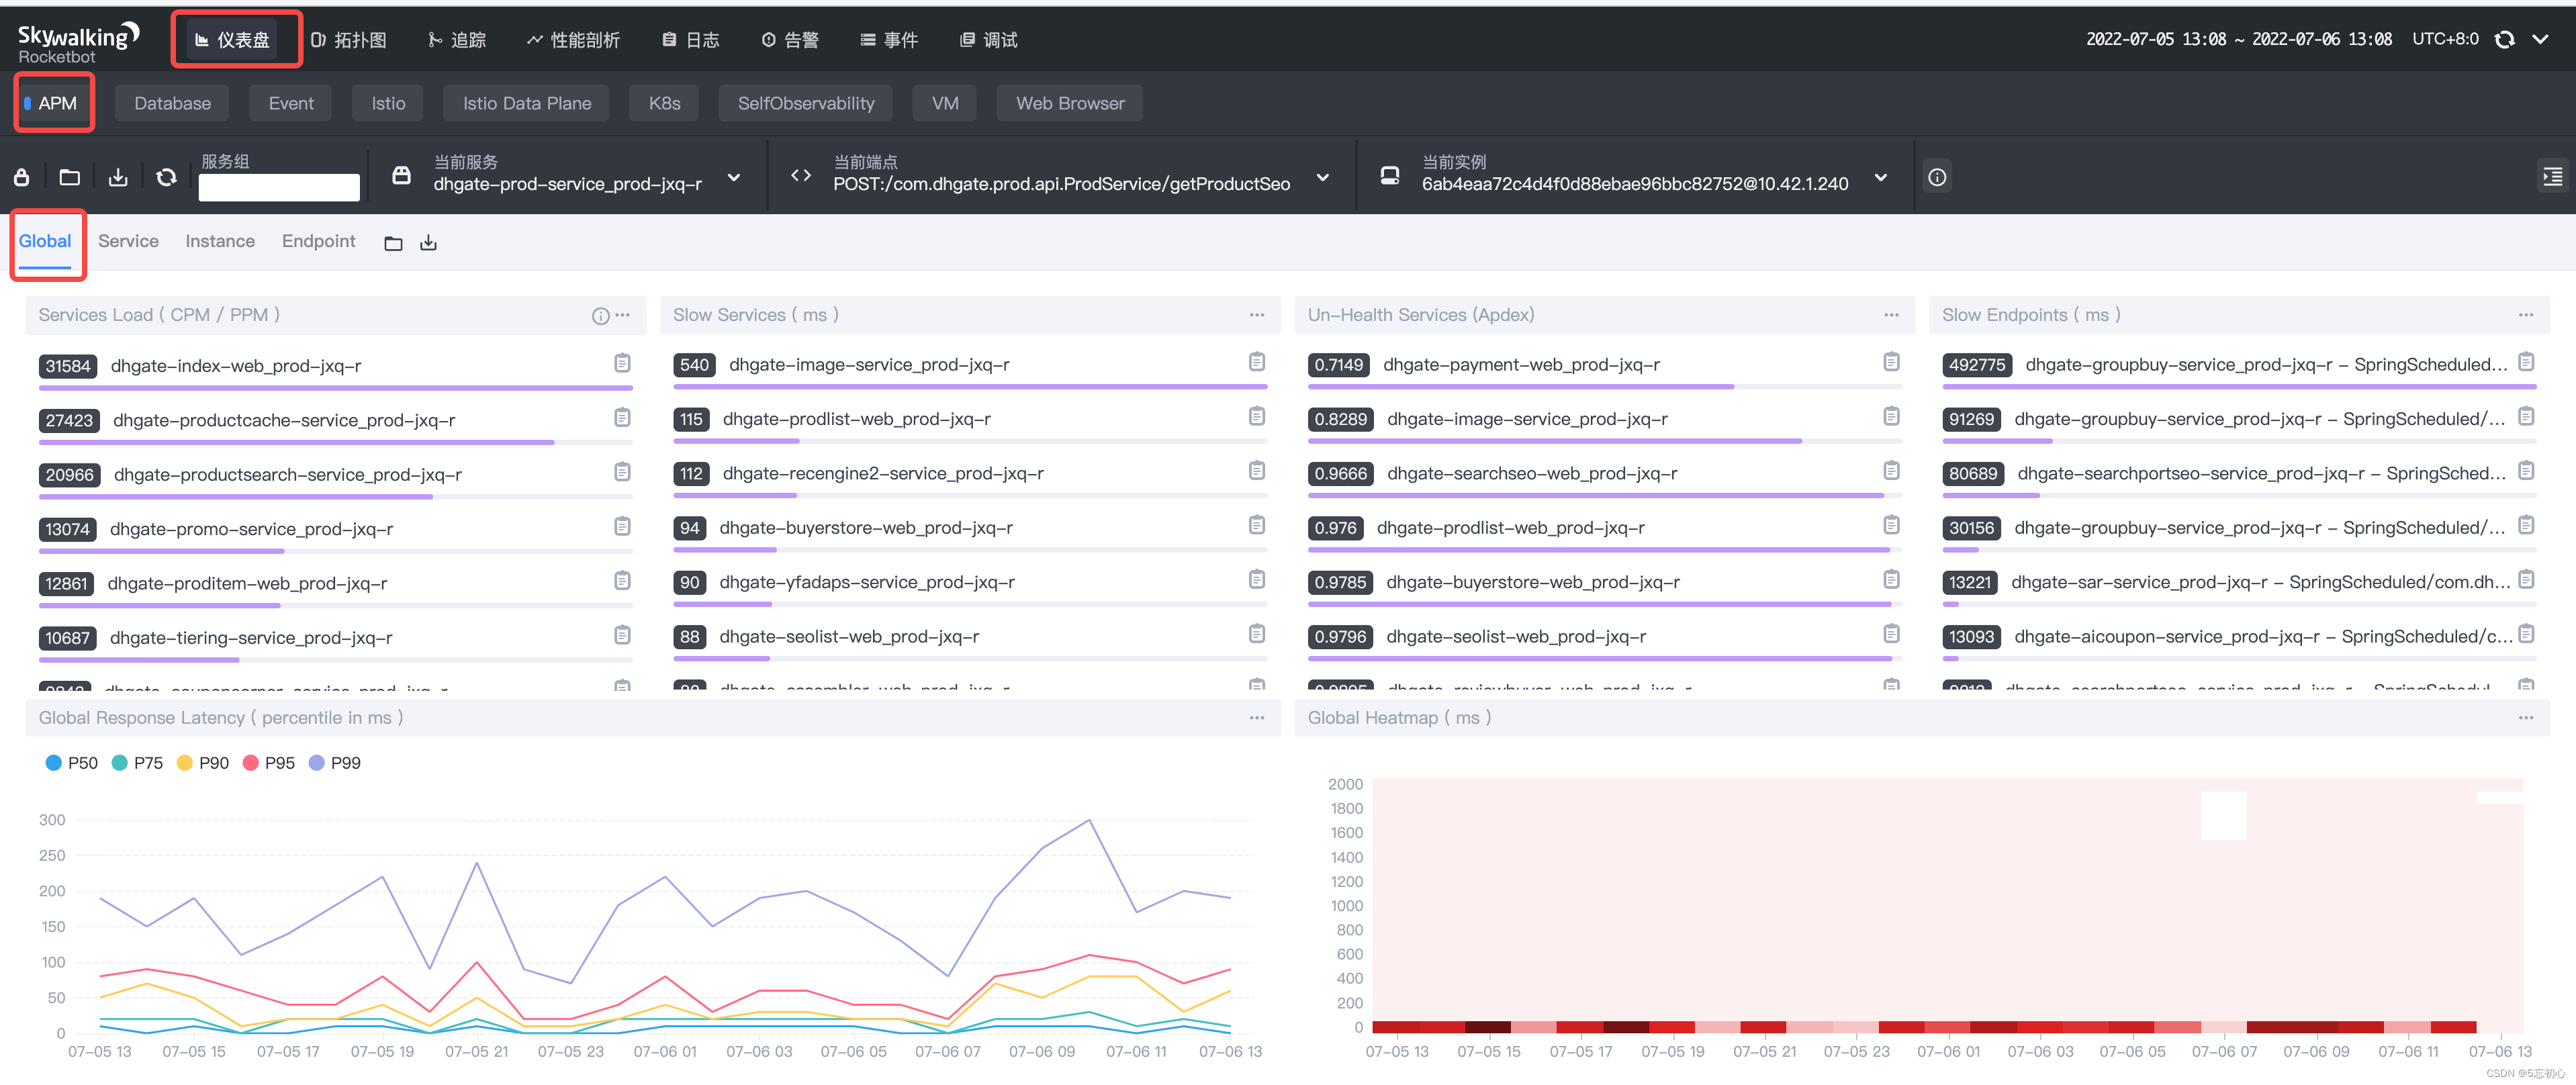The height and width of the screenshot is (1085, 2576).
Task: Copy the dhgate-productcache-service_prod-jxq-r name
Action: (622, 417)
